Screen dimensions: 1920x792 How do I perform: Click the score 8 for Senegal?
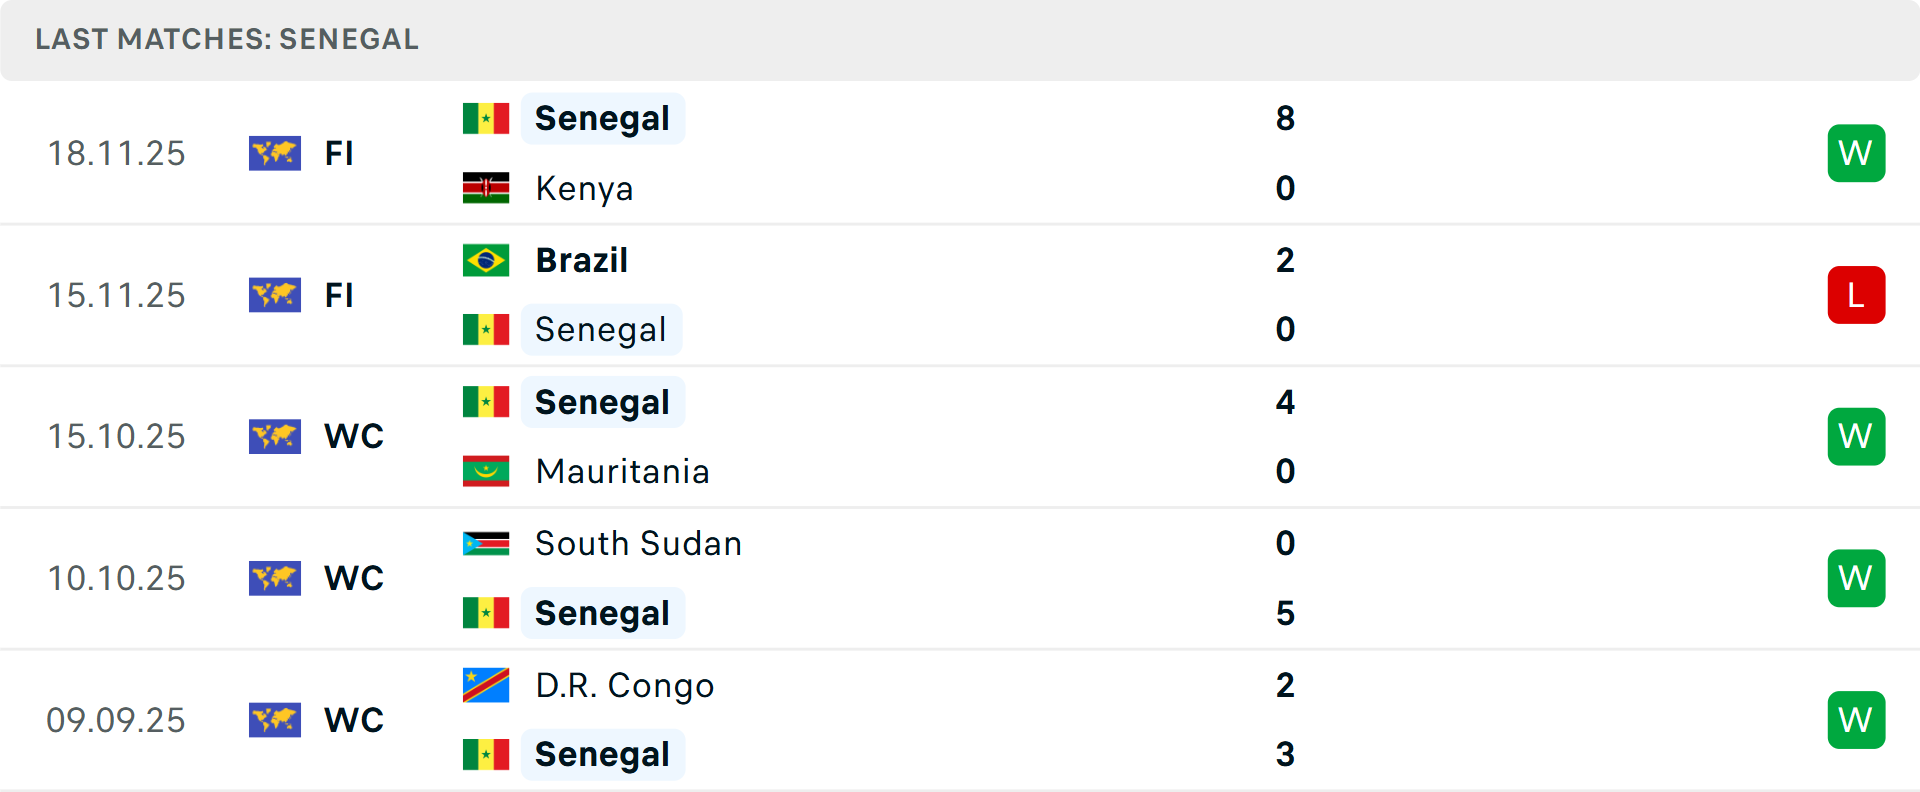[x=1285, y=118]
